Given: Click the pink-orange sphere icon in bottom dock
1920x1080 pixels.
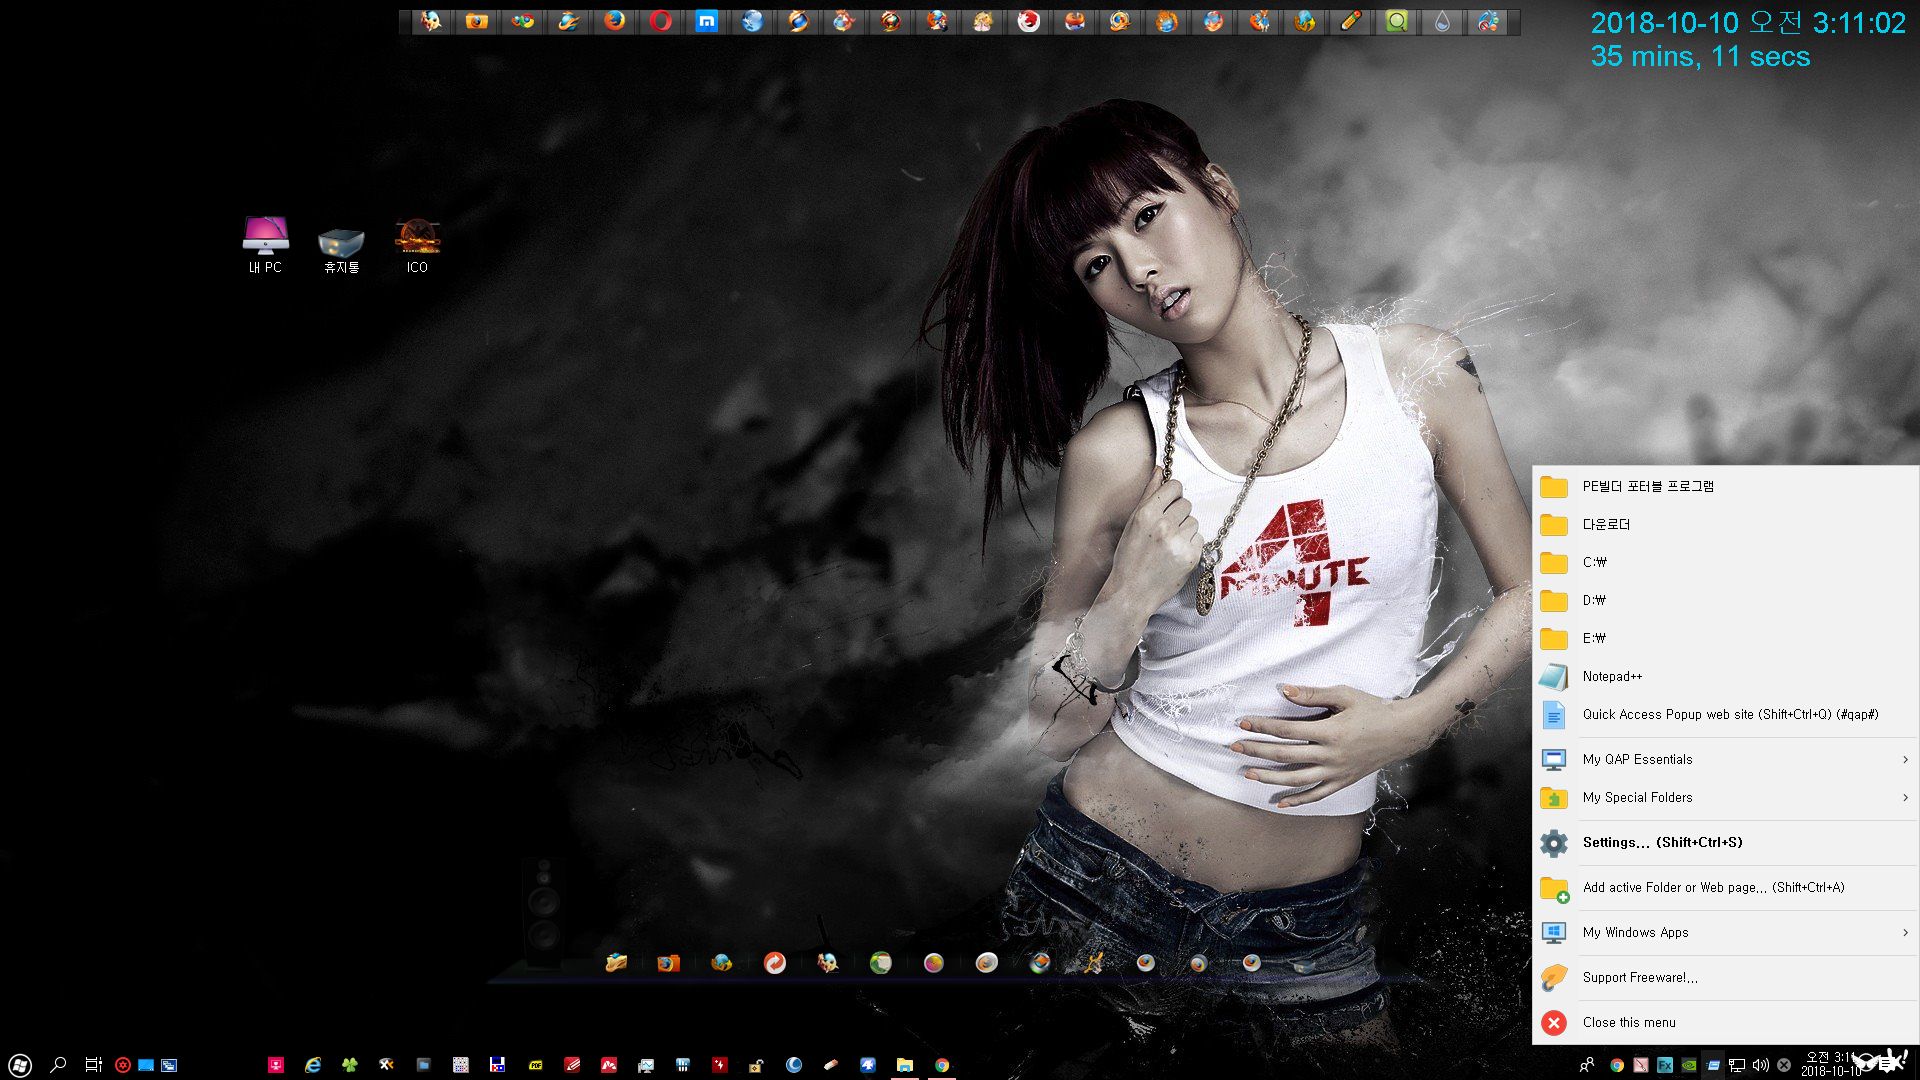Looking at the screenshot, I should [x=933, y=963].
